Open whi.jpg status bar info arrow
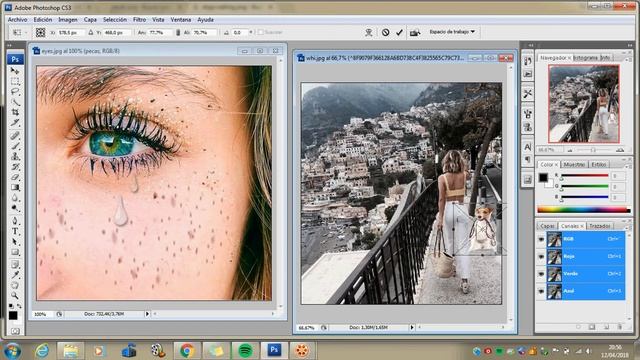Image resolution: width=640 pixels, height=360 pixels. click(x=412, y=327)
